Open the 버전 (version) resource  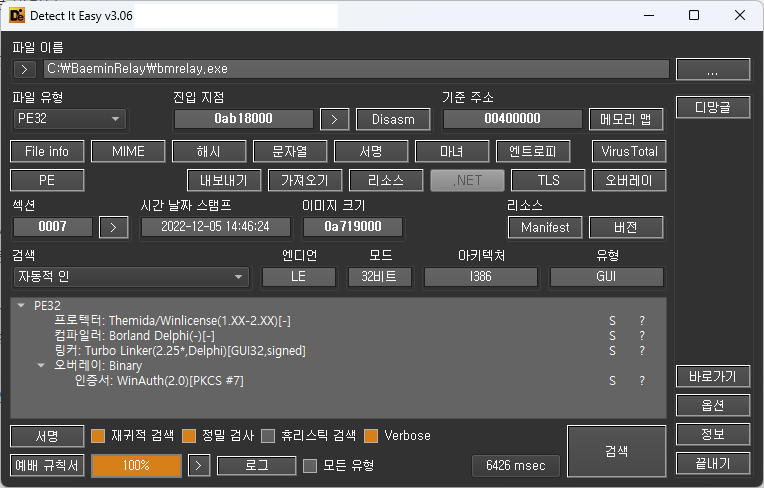(x=626, y=227)
